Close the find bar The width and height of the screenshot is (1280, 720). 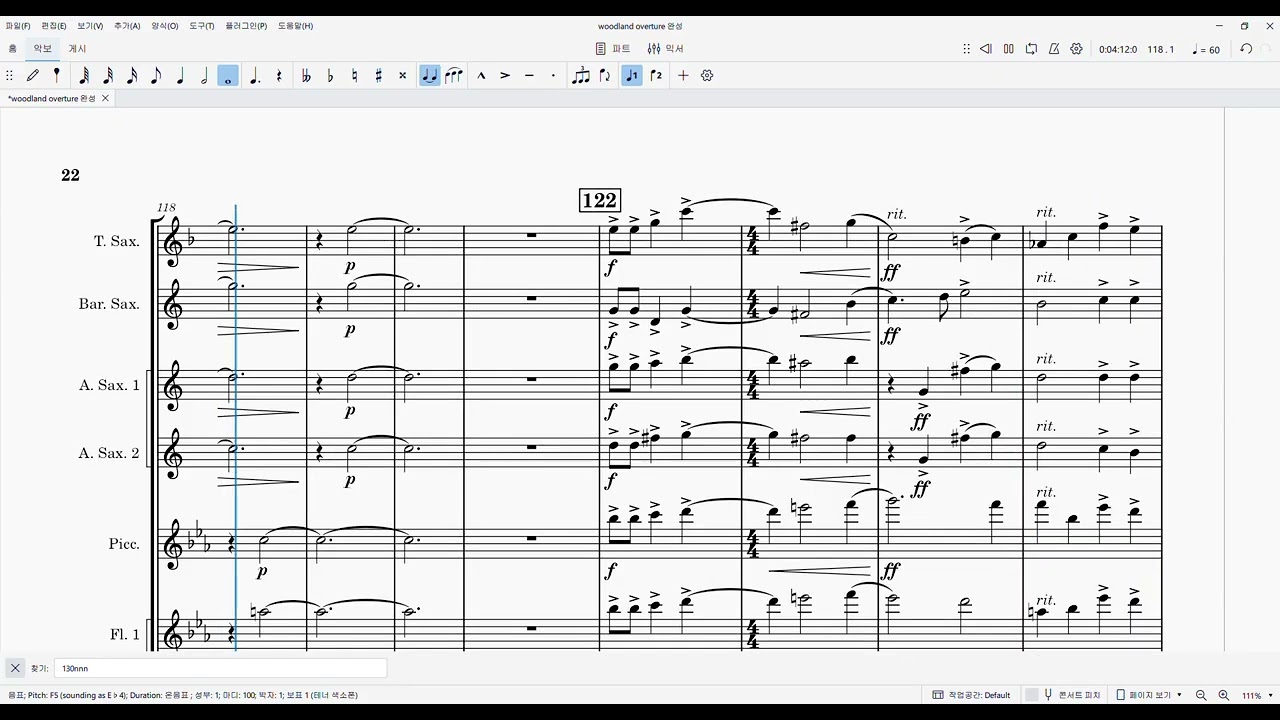15,668
